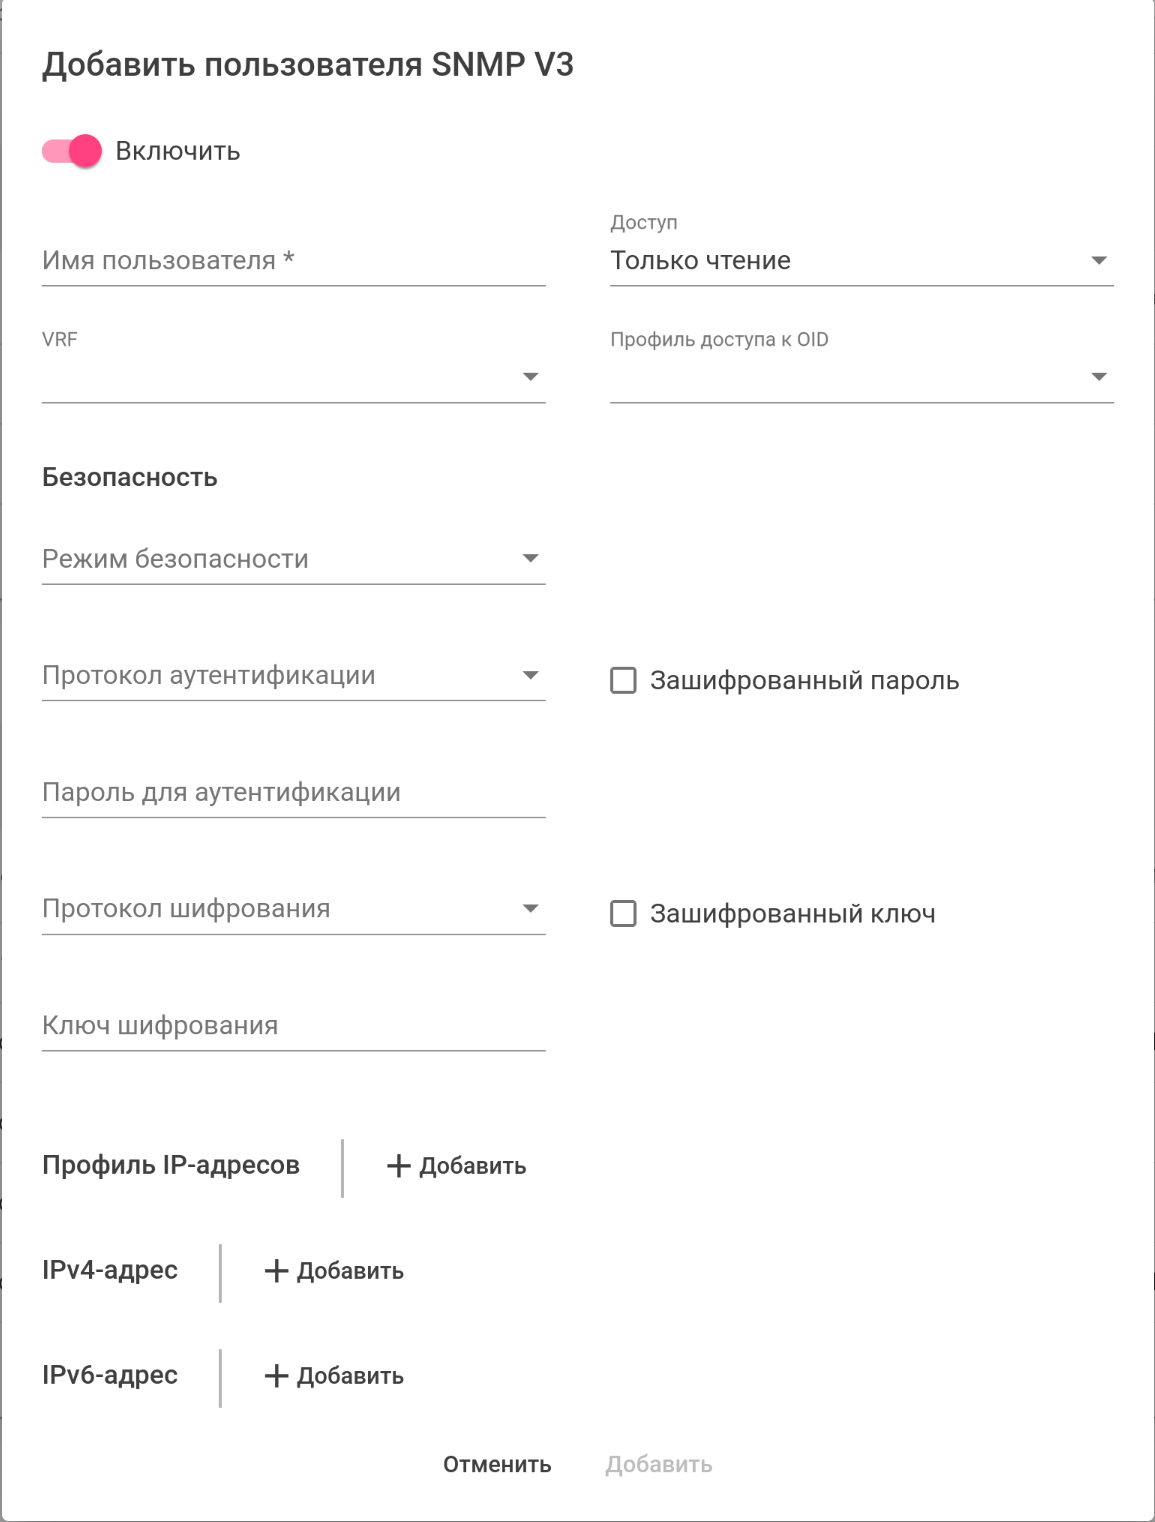This screenshot has width=1155, height=1522.
Task: Click Добавить text for IPv4-адрес
Action: click(350, 1271)
